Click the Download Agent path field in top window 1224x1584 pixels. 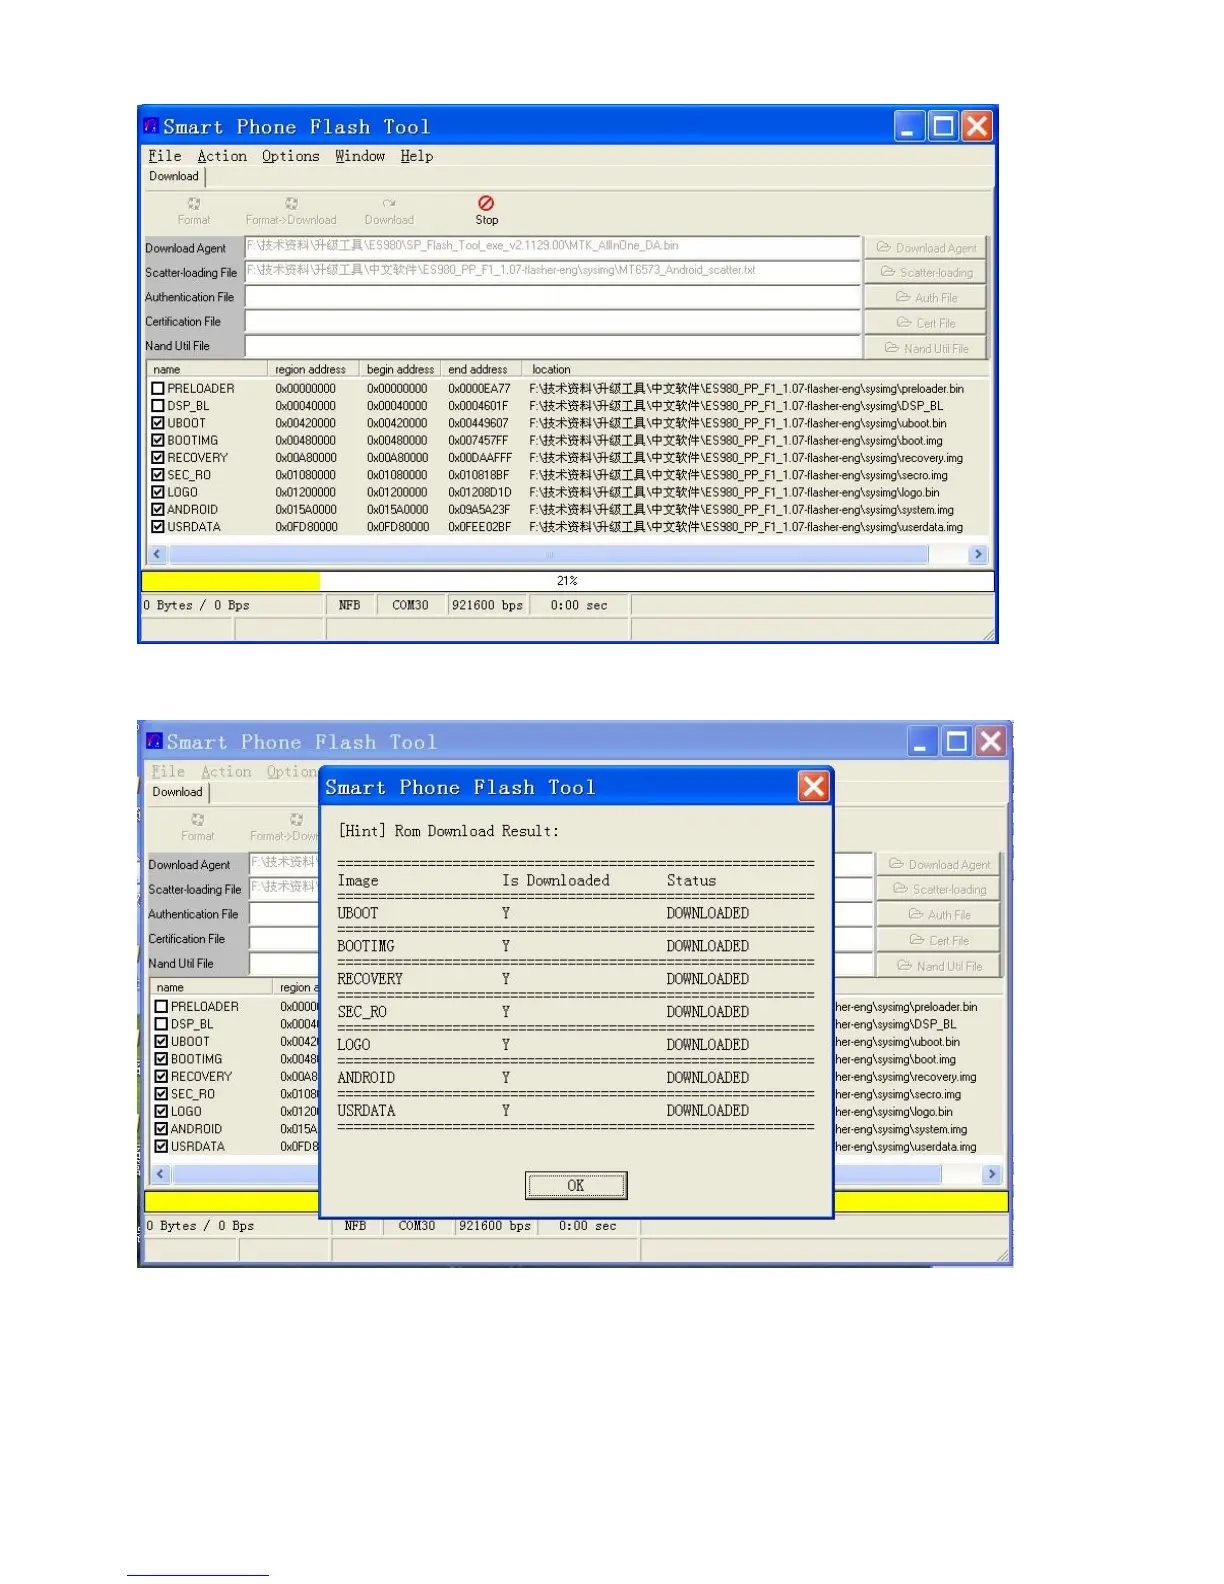pyautogui.click(x=553, y=247)
